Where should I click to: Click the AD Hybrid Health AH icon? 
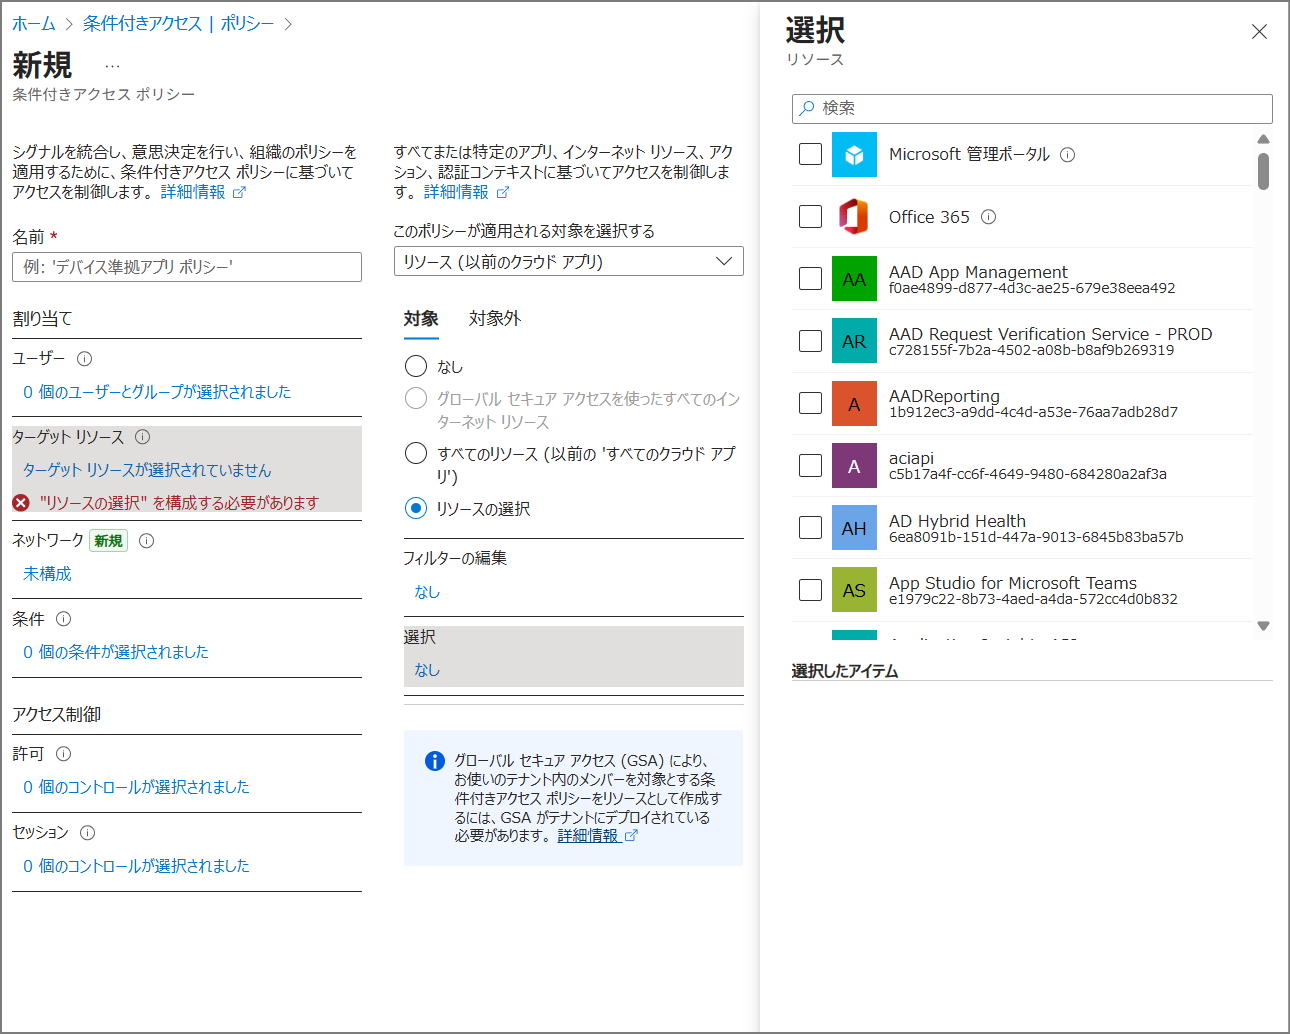pyautogui.click(x=854, y=528)
